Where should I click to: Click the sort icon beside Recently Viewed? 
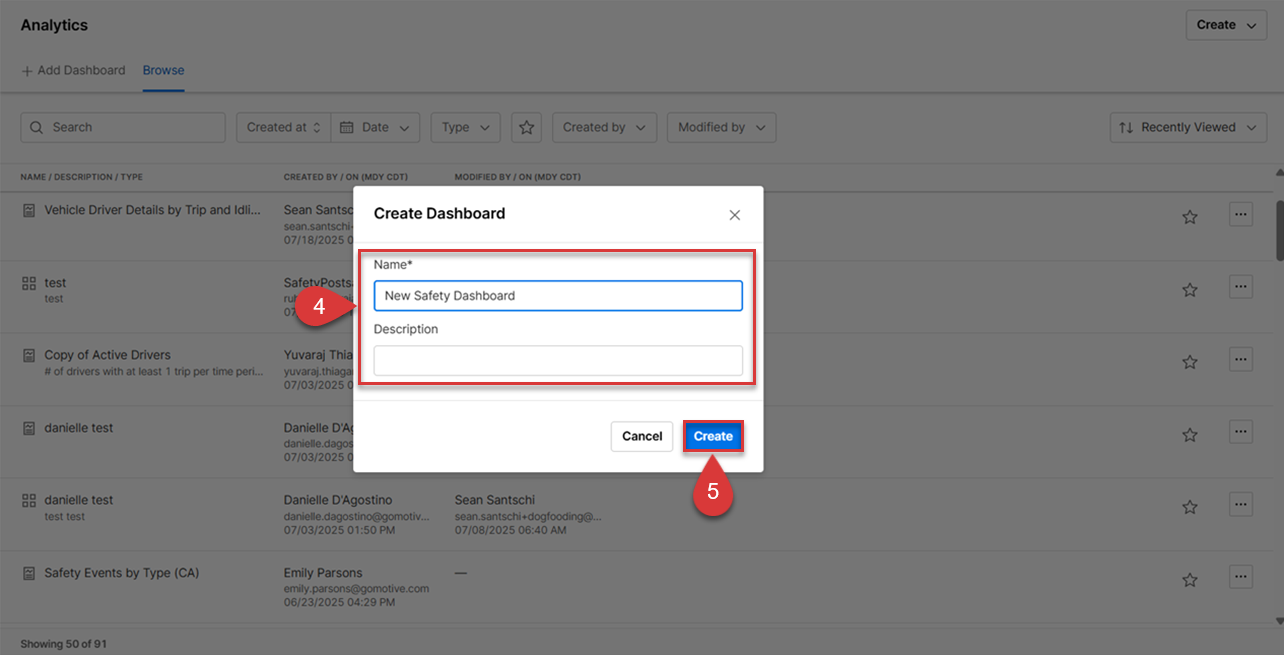(1125, 127)
